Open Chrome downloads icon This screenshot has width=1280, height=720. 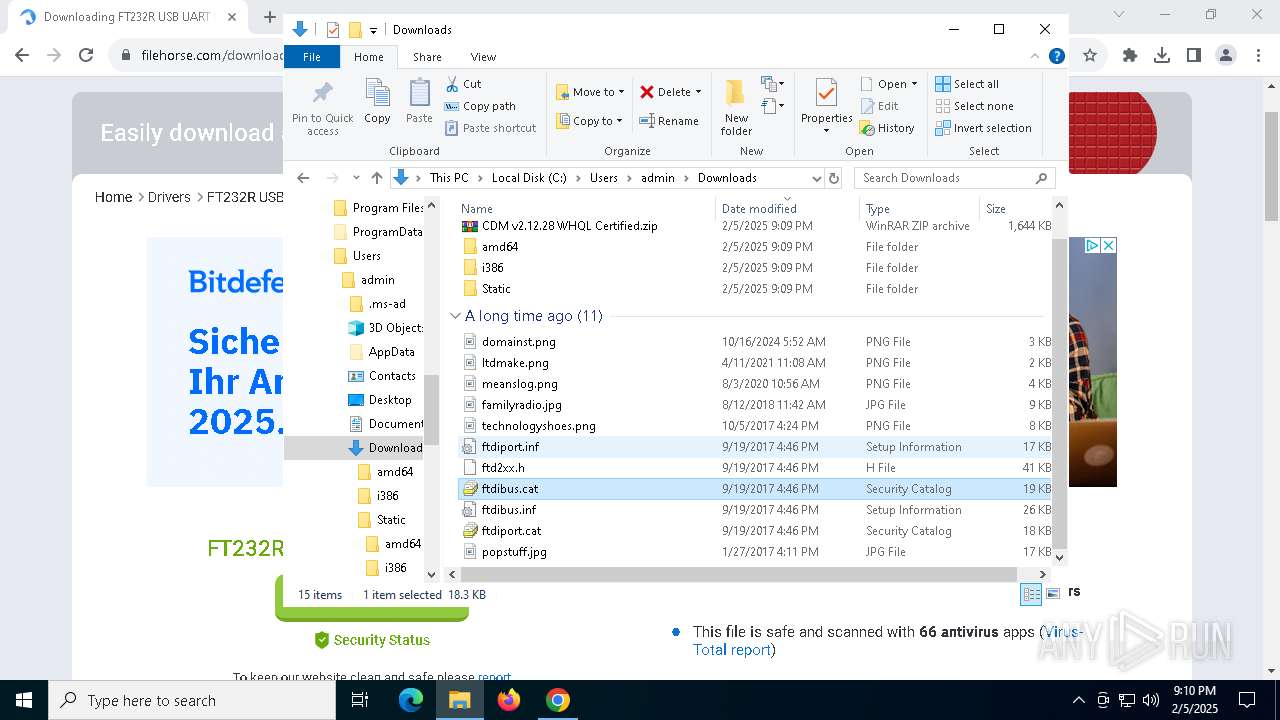click(x=1162, y=56)
